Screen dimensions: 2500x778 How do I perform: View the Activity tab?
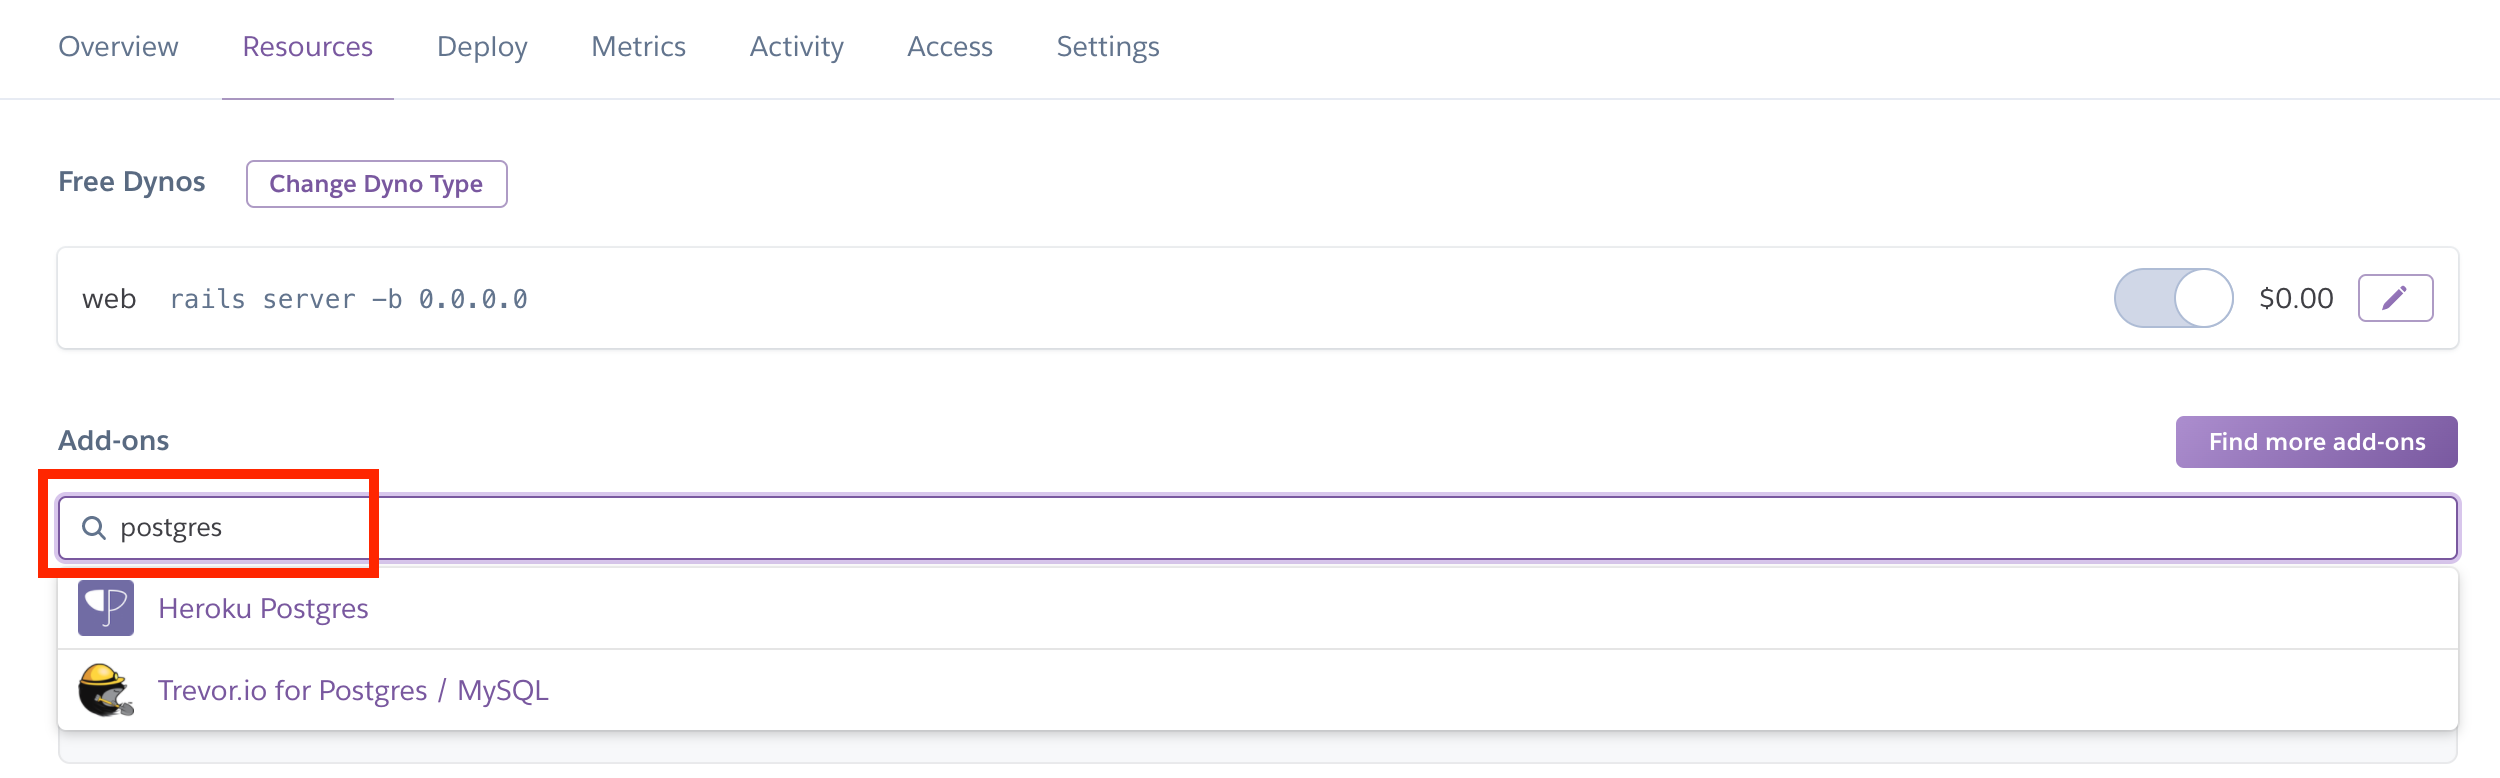coord(796,47)
